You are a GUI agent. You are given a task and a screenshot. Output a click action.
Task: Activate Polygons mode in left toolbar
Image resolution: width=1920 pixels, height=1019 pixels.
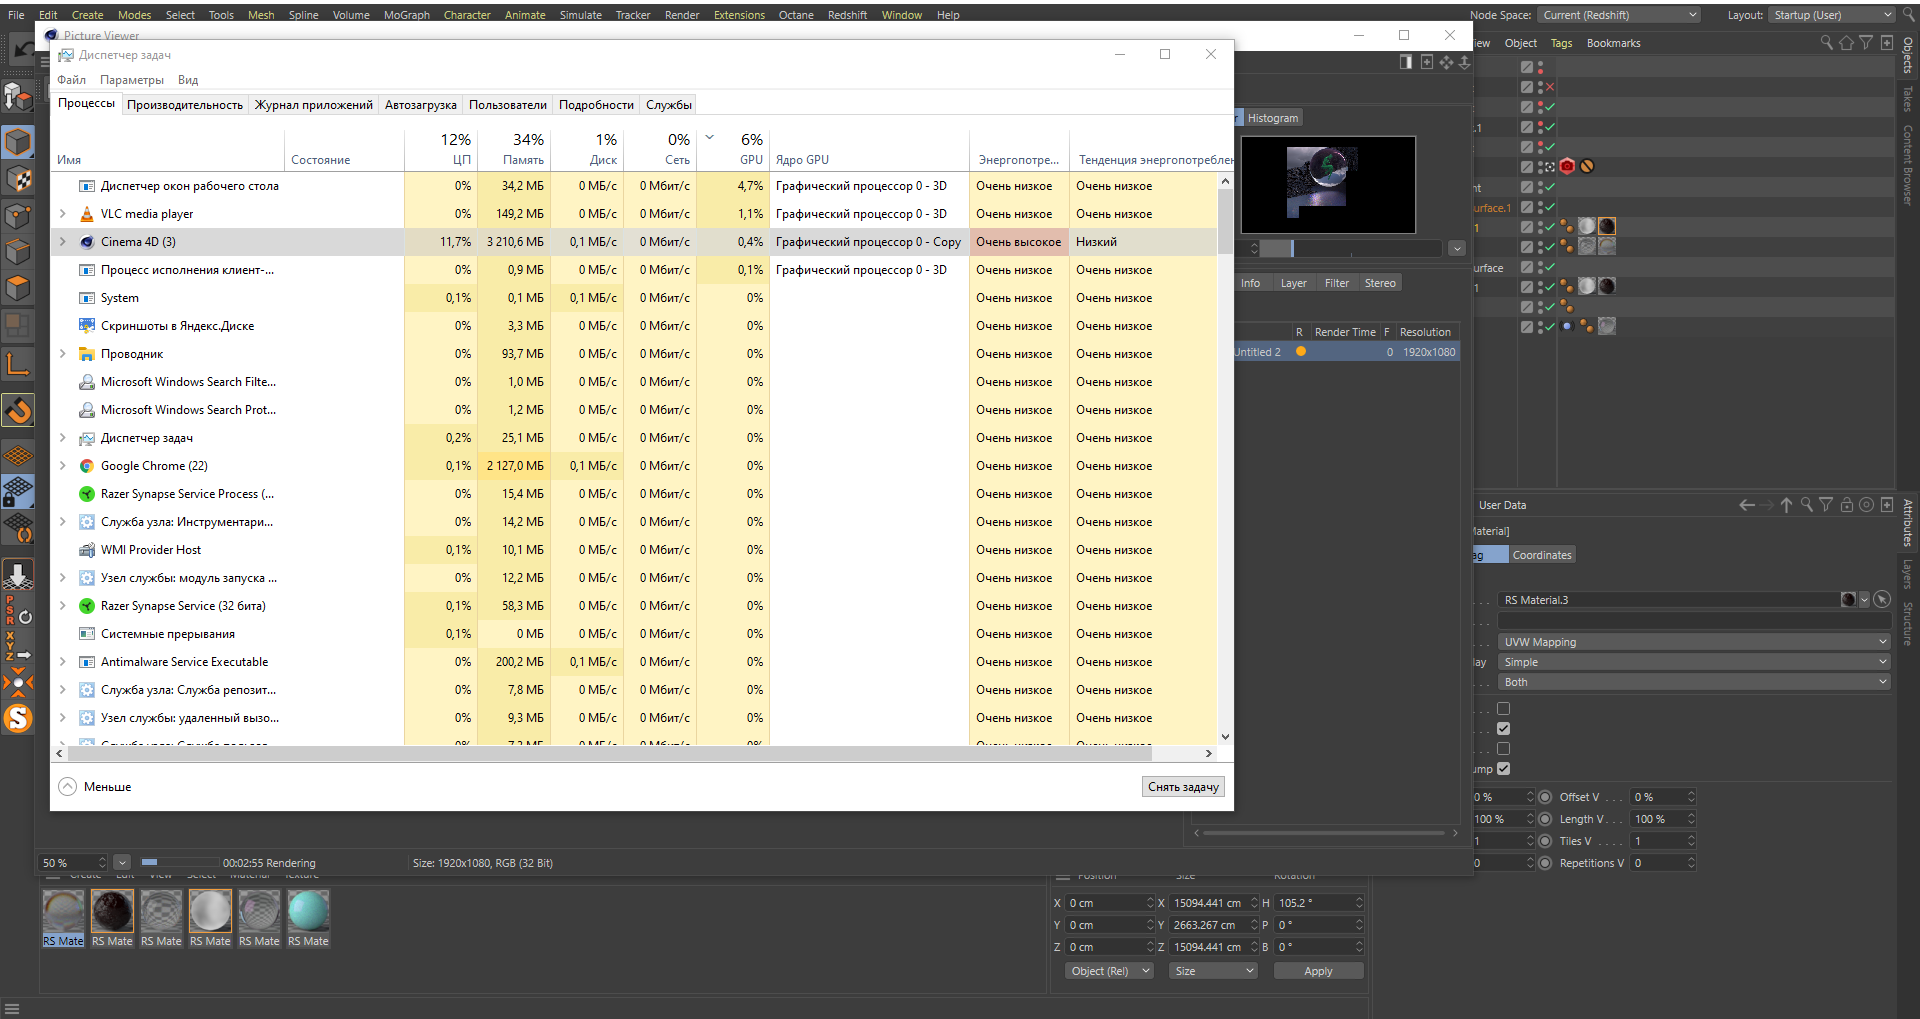coord(18,288)
